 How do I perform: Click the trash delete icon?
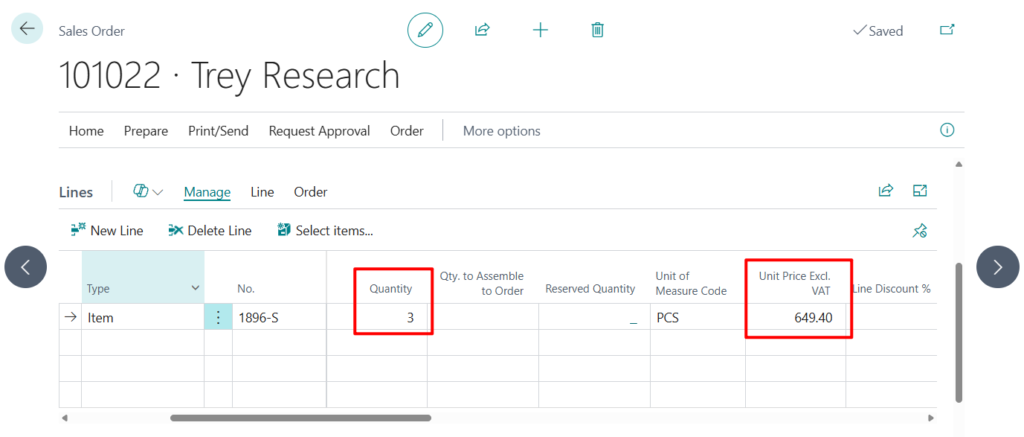click(598, 30)
